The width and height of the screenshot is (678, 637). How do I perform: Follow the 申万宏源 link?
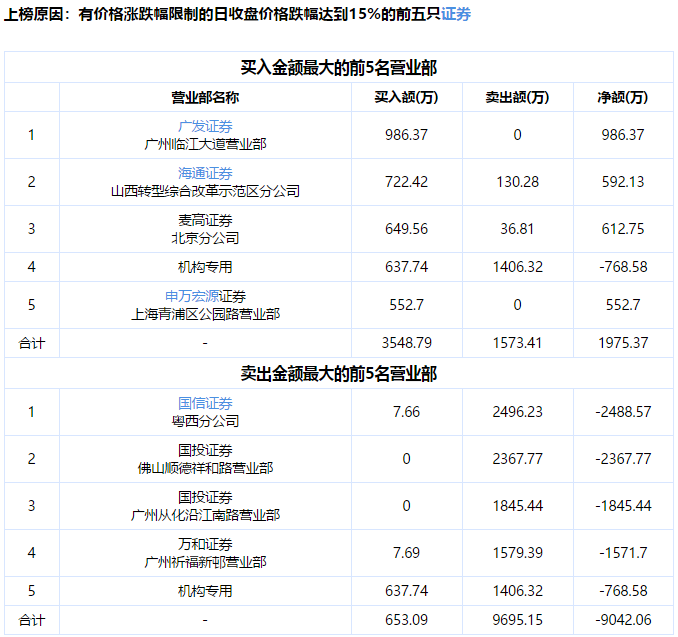pos(192,297)
